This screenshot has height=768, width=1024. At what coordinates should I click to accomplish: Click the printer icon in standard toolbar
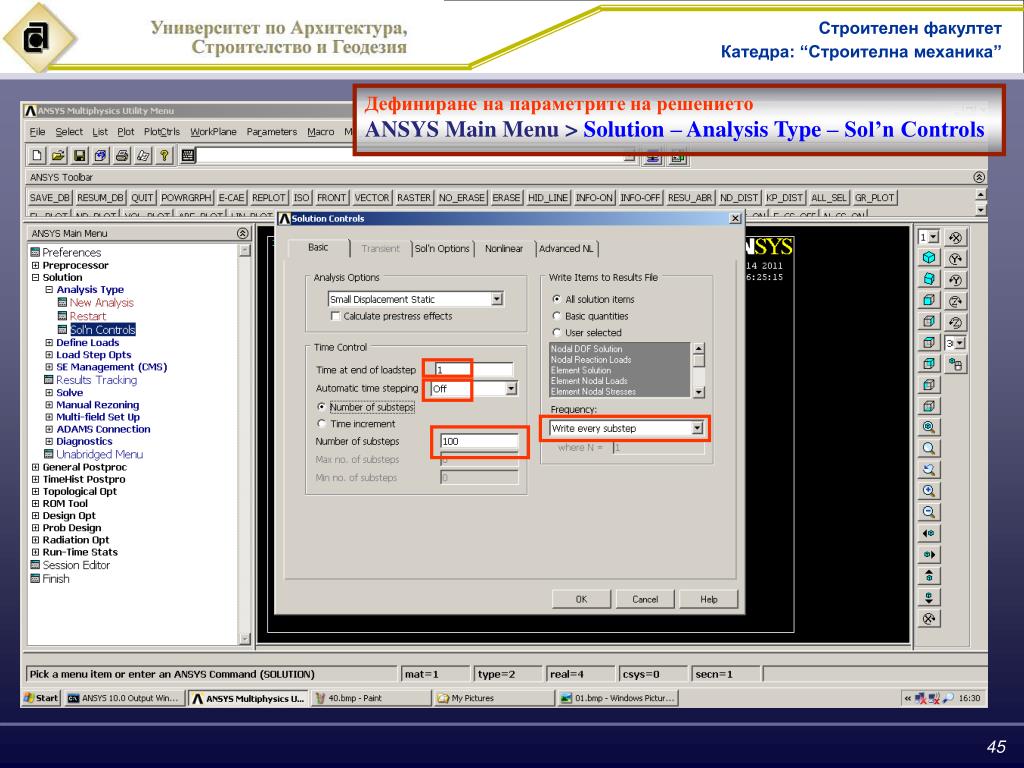coord(121,155)
